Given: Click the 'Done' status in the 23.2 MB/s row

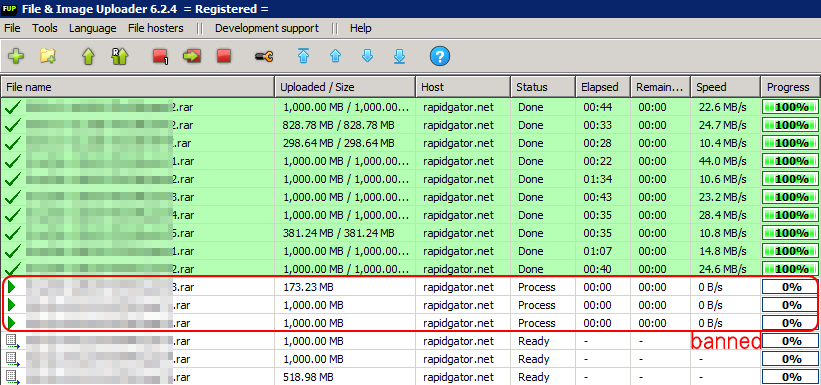Looking at the screenshot, I should [531, 197].
